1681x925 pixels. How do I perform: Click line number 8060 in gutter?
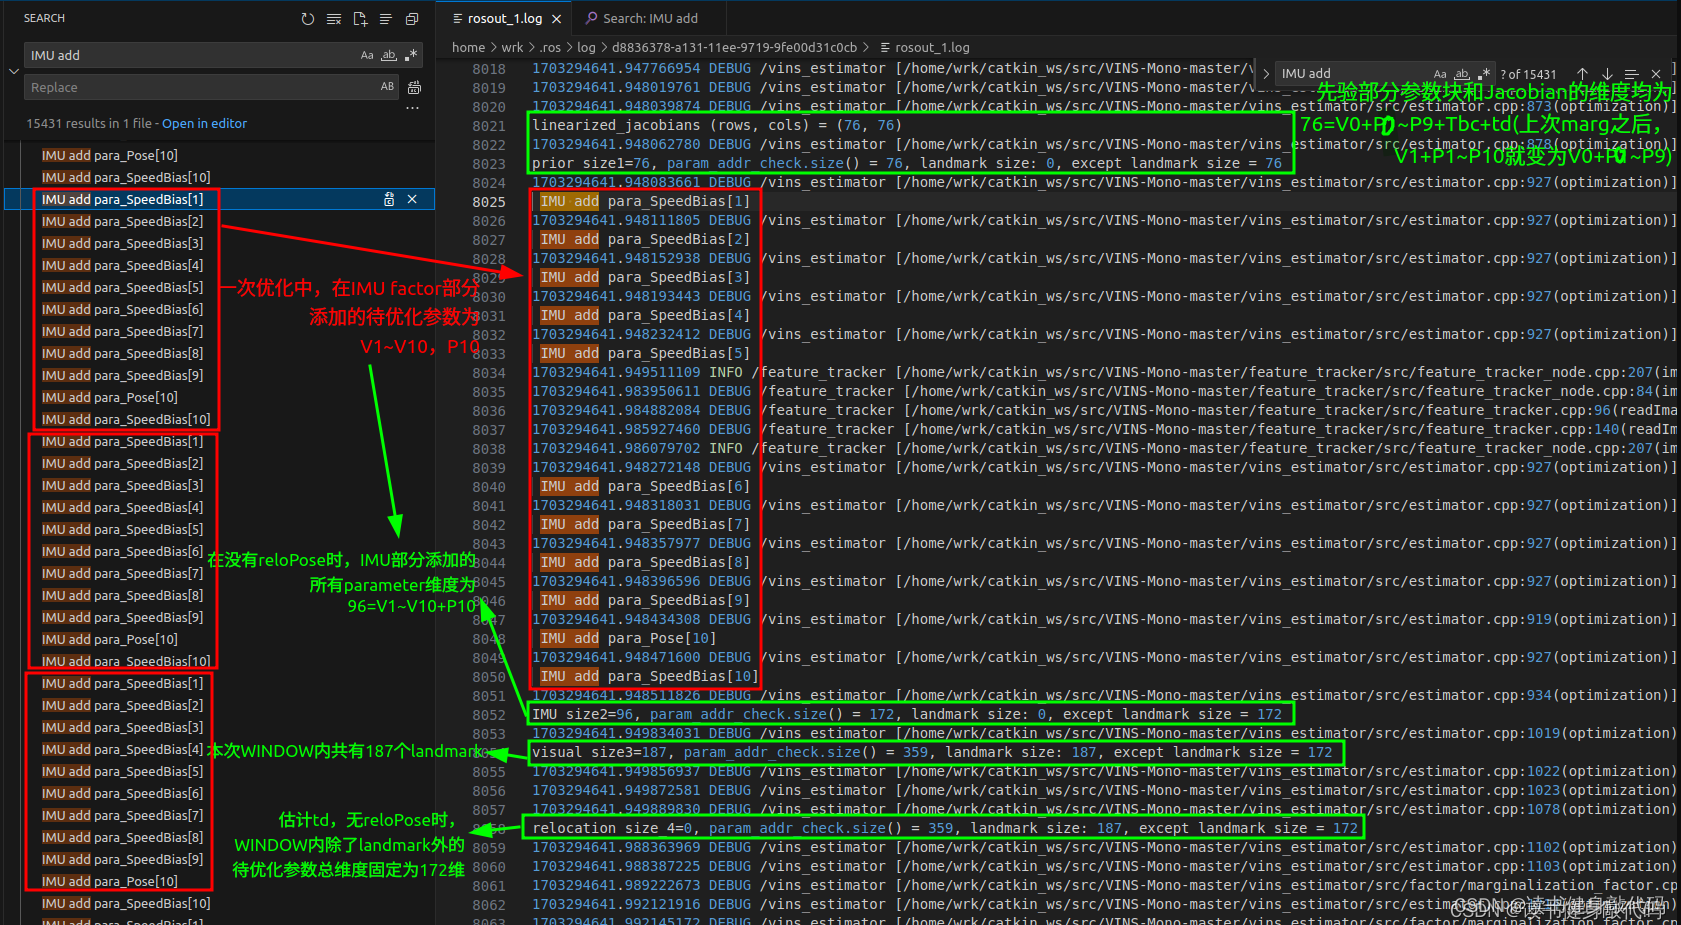coord(489,867)
